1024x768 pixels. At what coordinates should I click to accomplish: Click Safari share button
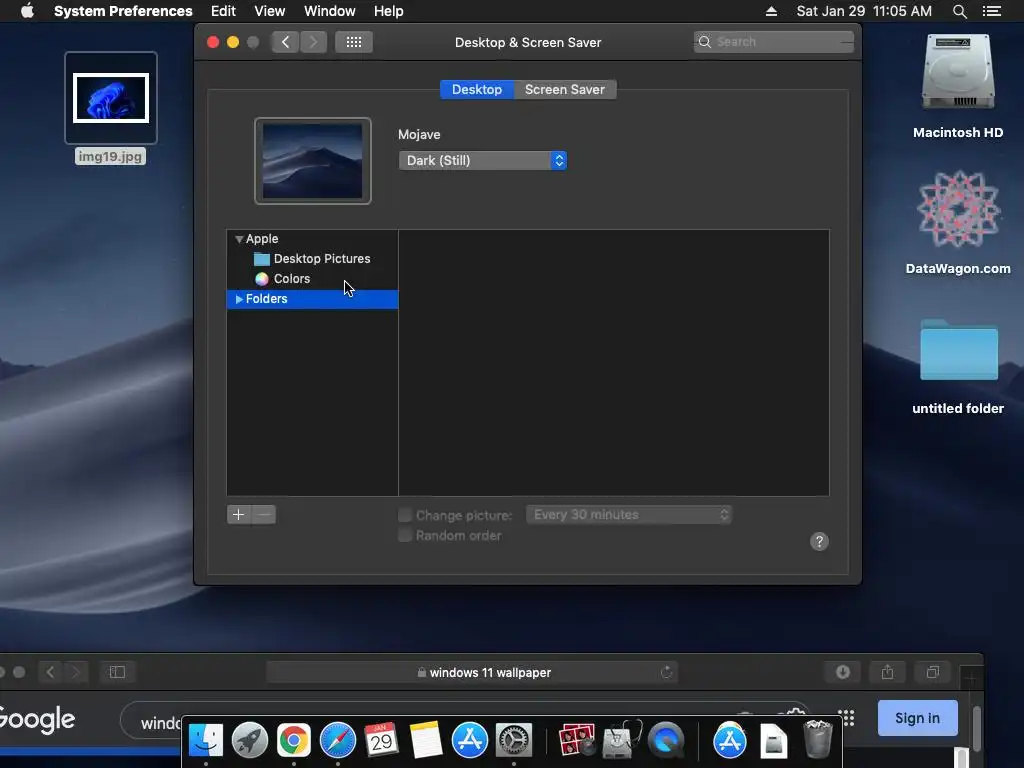[x=888, y=672]
